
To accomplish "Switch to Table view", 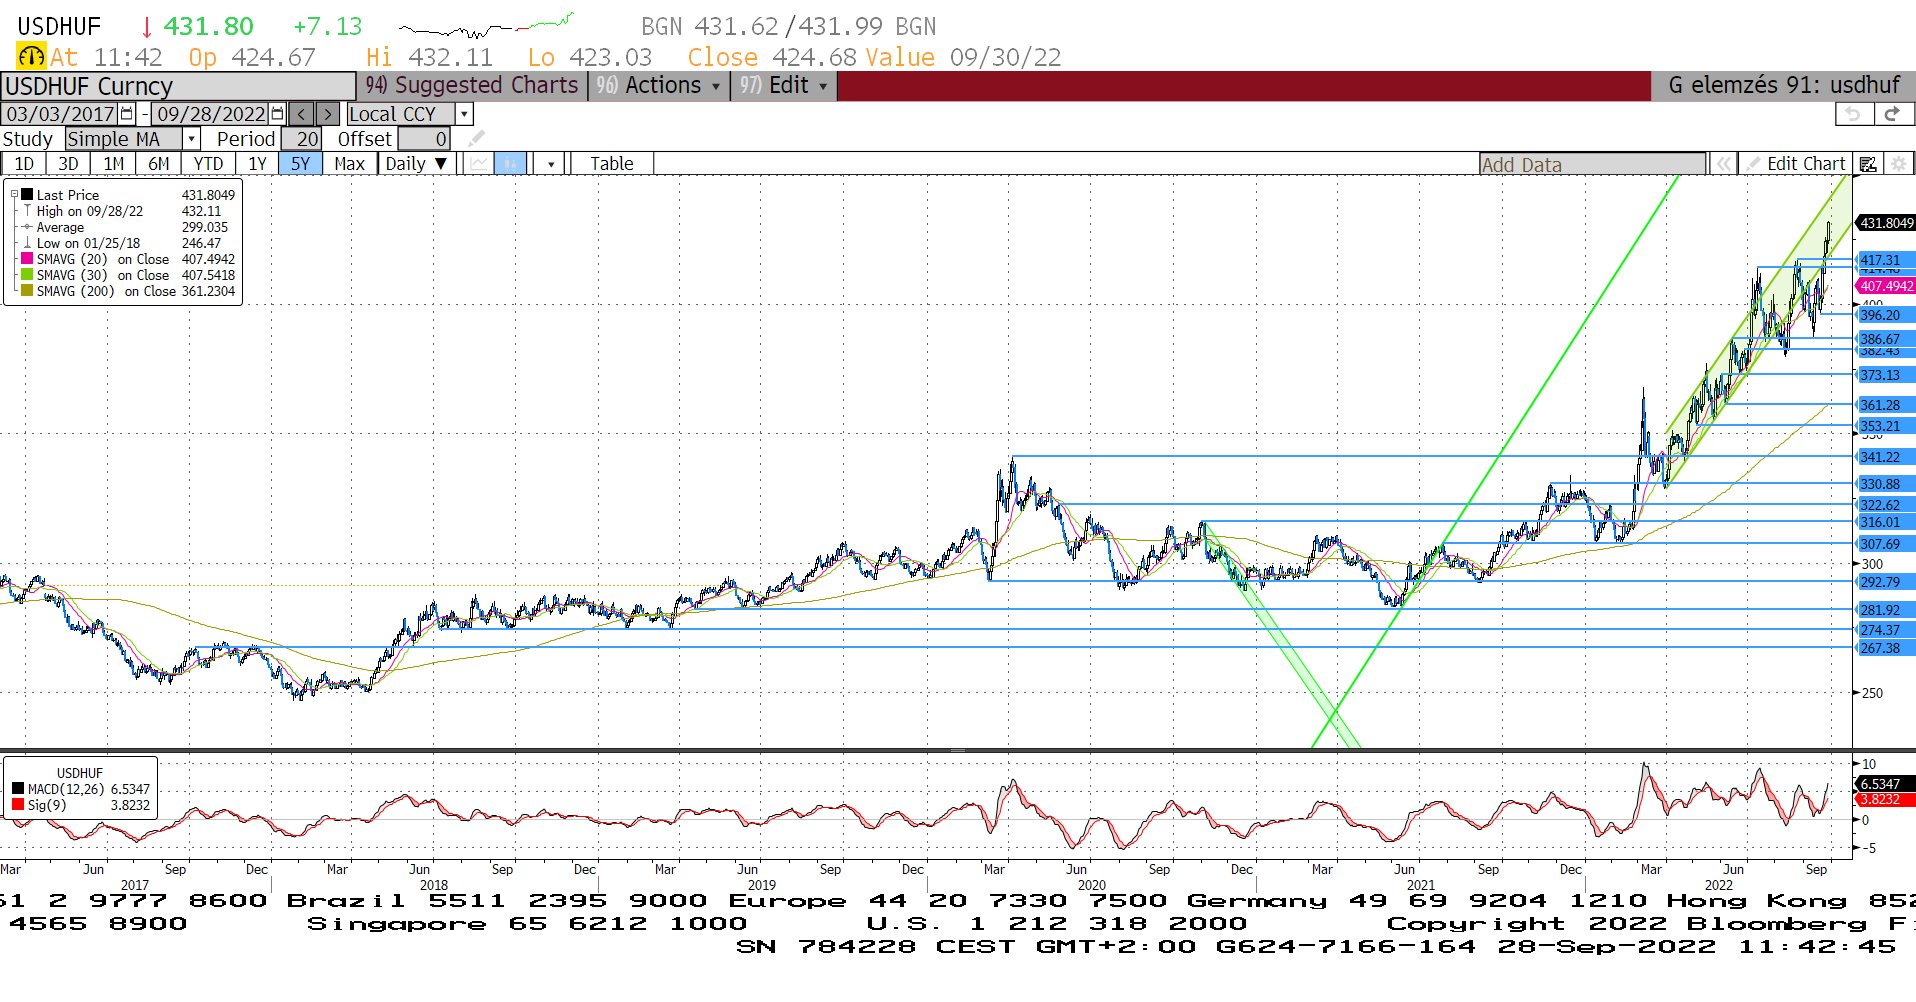I will tap(611, 164).
